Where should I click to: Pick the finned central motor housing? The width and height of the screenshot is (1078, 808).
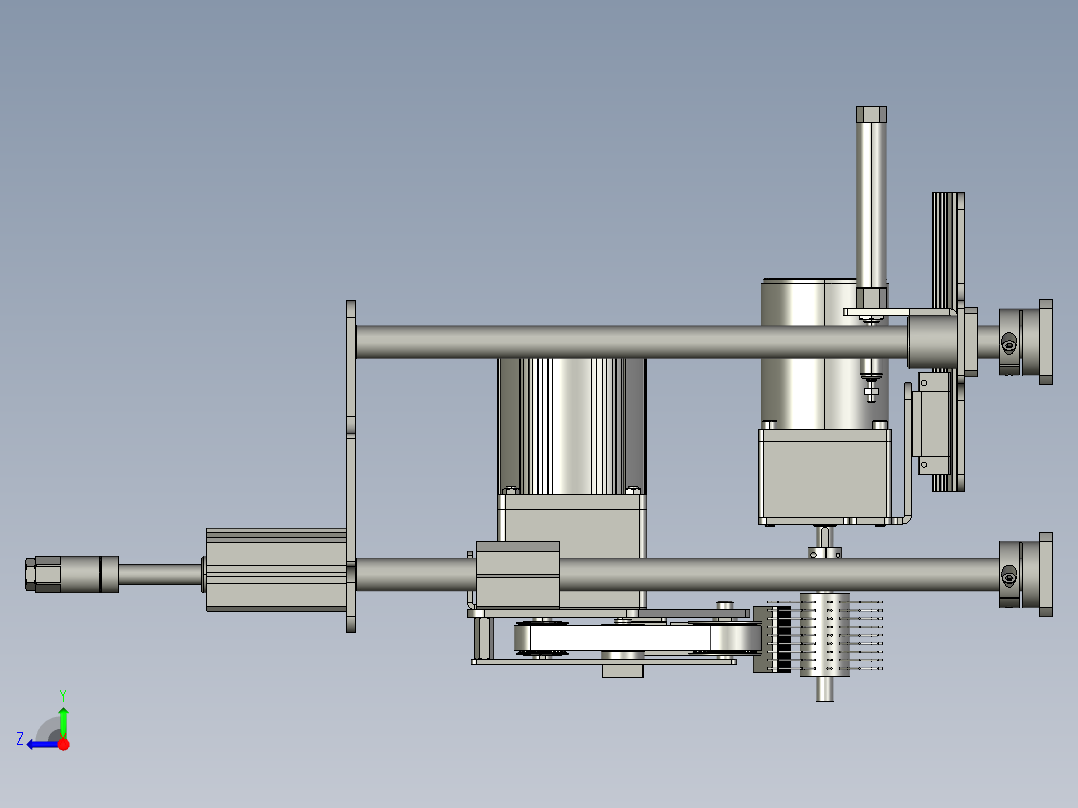571,425
